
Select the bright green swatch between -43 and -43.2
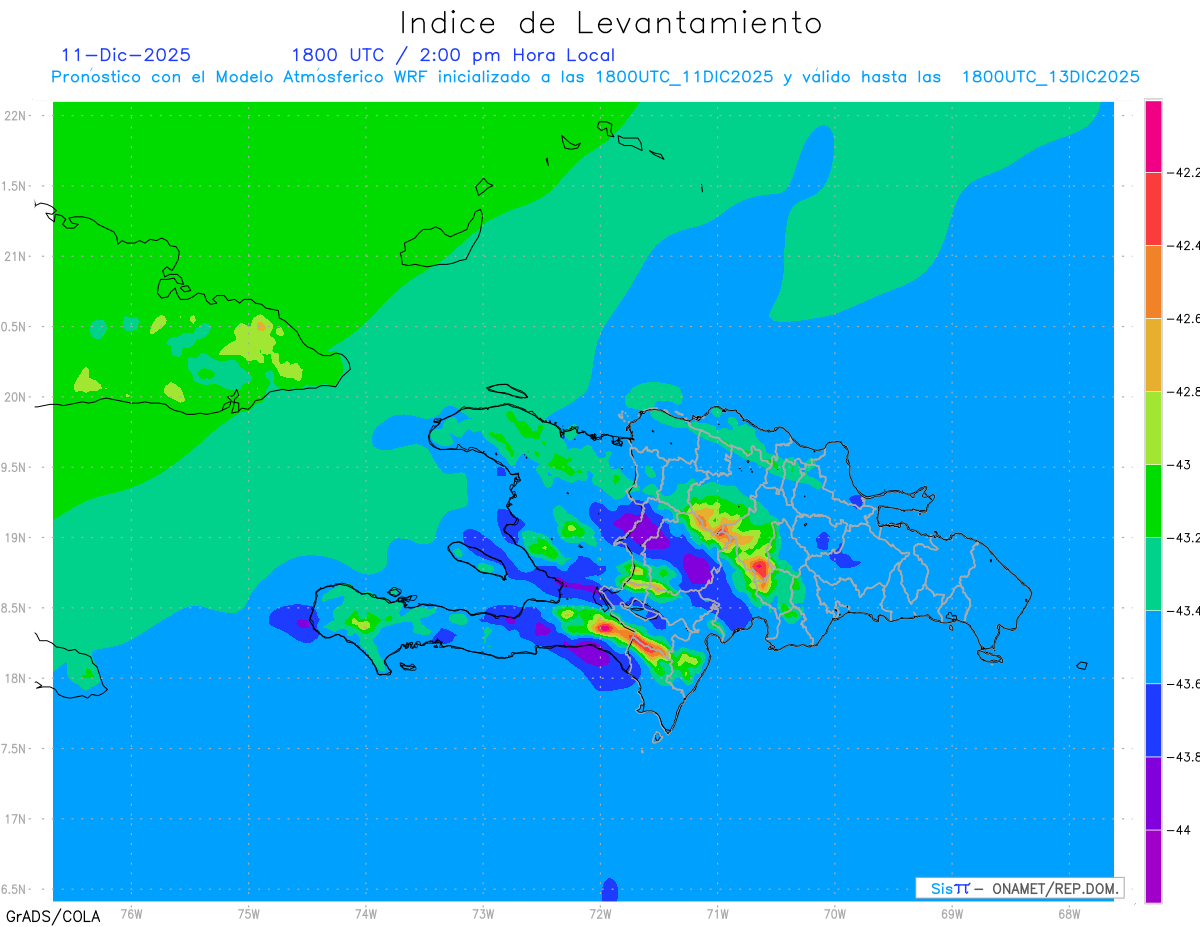click(1153, 501)
